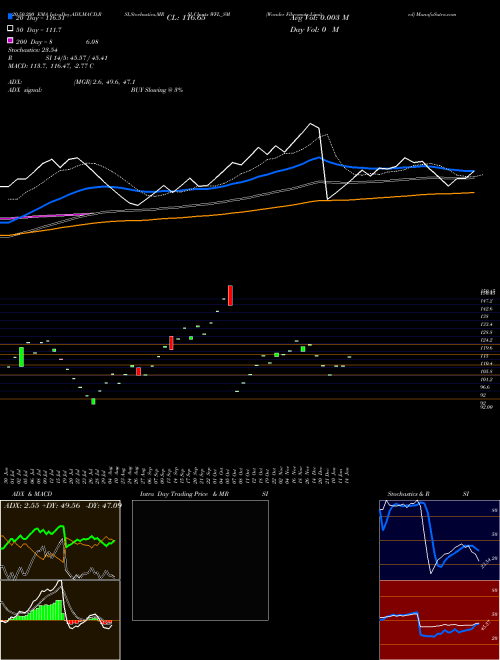Click the '(MGR) 2.6, 49.6, 47.1' values
The width and height of the screenshot is (500, 660).
pos(104,82)
